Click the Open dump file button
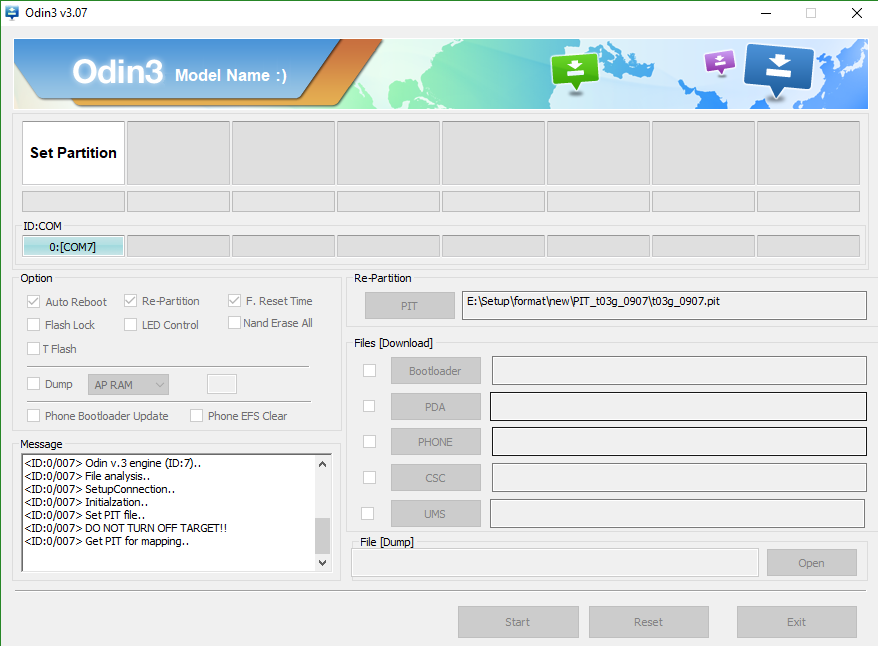The height and width of the screenshot is (646, 878). [x=811, y=563]
